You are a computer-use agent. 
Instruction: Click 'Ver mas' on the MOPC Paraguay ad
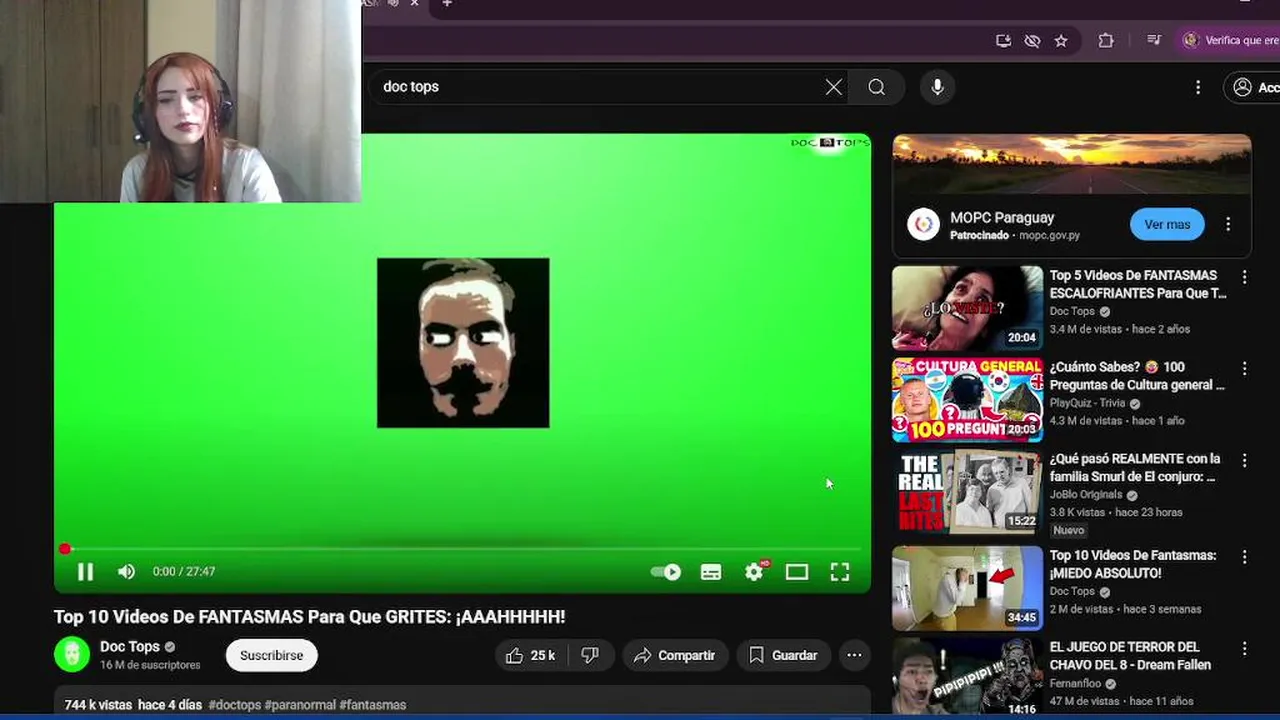coord(1167,224)
